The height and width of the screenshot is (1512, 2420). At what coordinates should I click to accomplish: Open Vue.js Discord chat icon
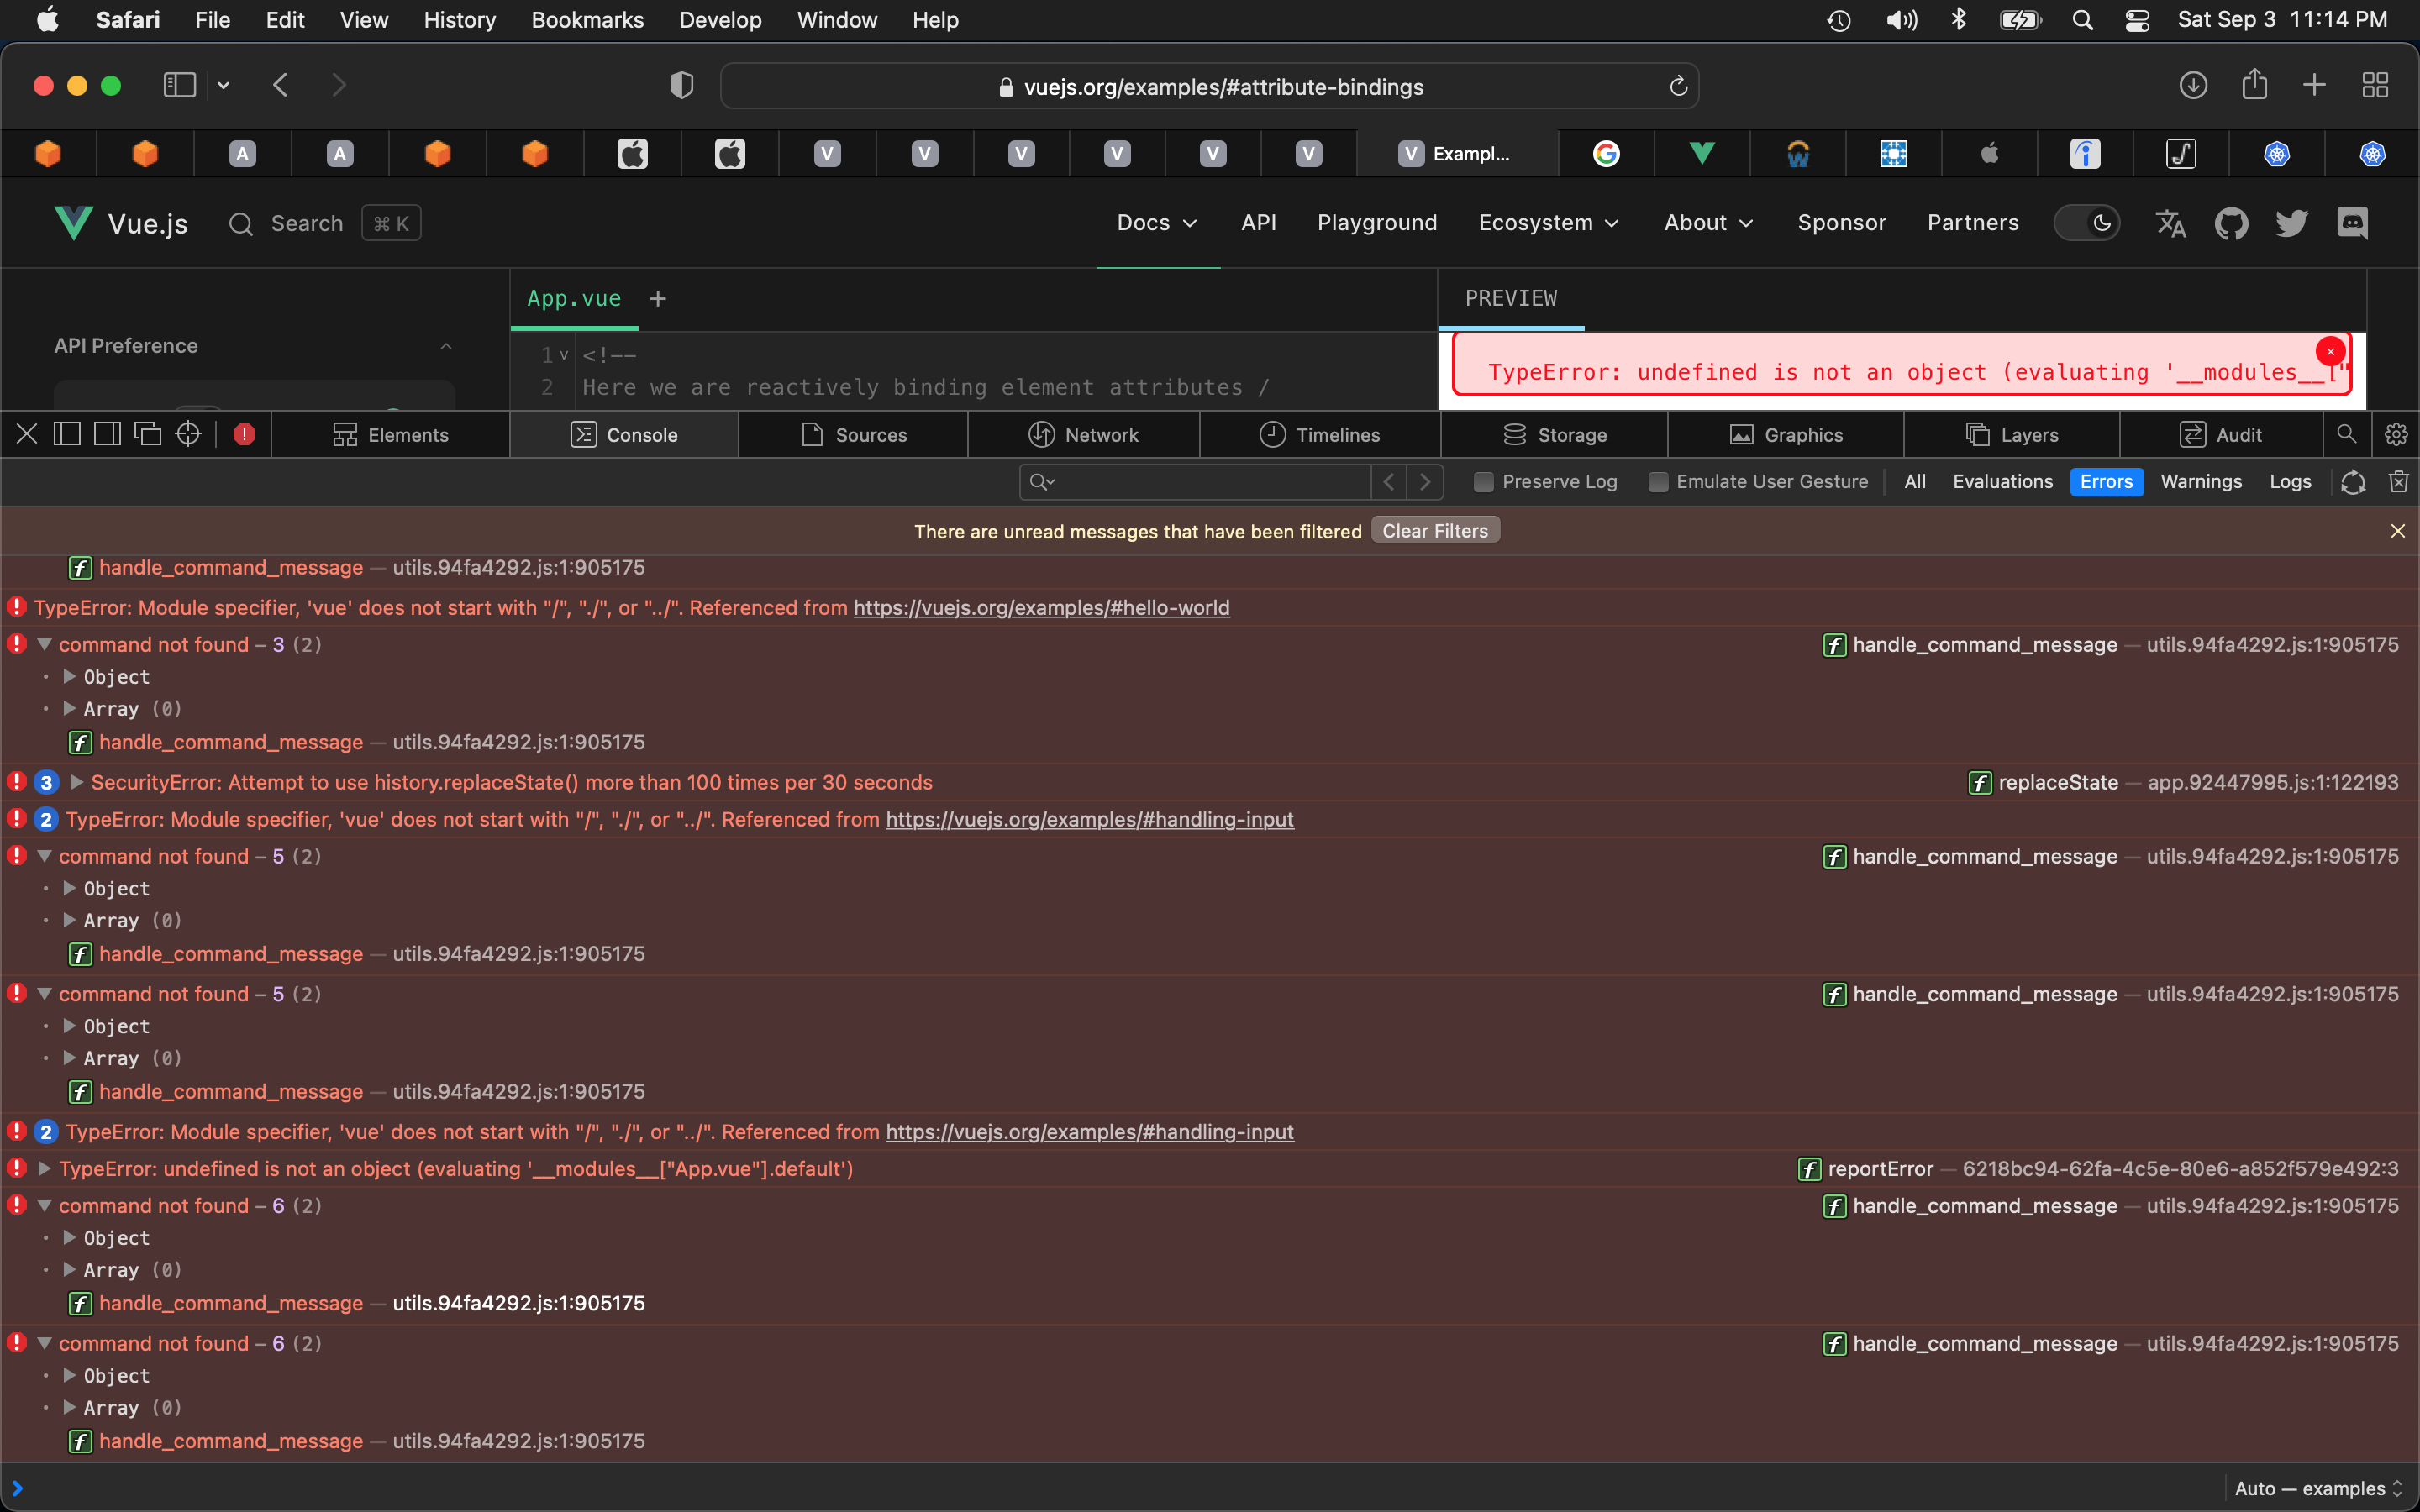(2353, 222)
